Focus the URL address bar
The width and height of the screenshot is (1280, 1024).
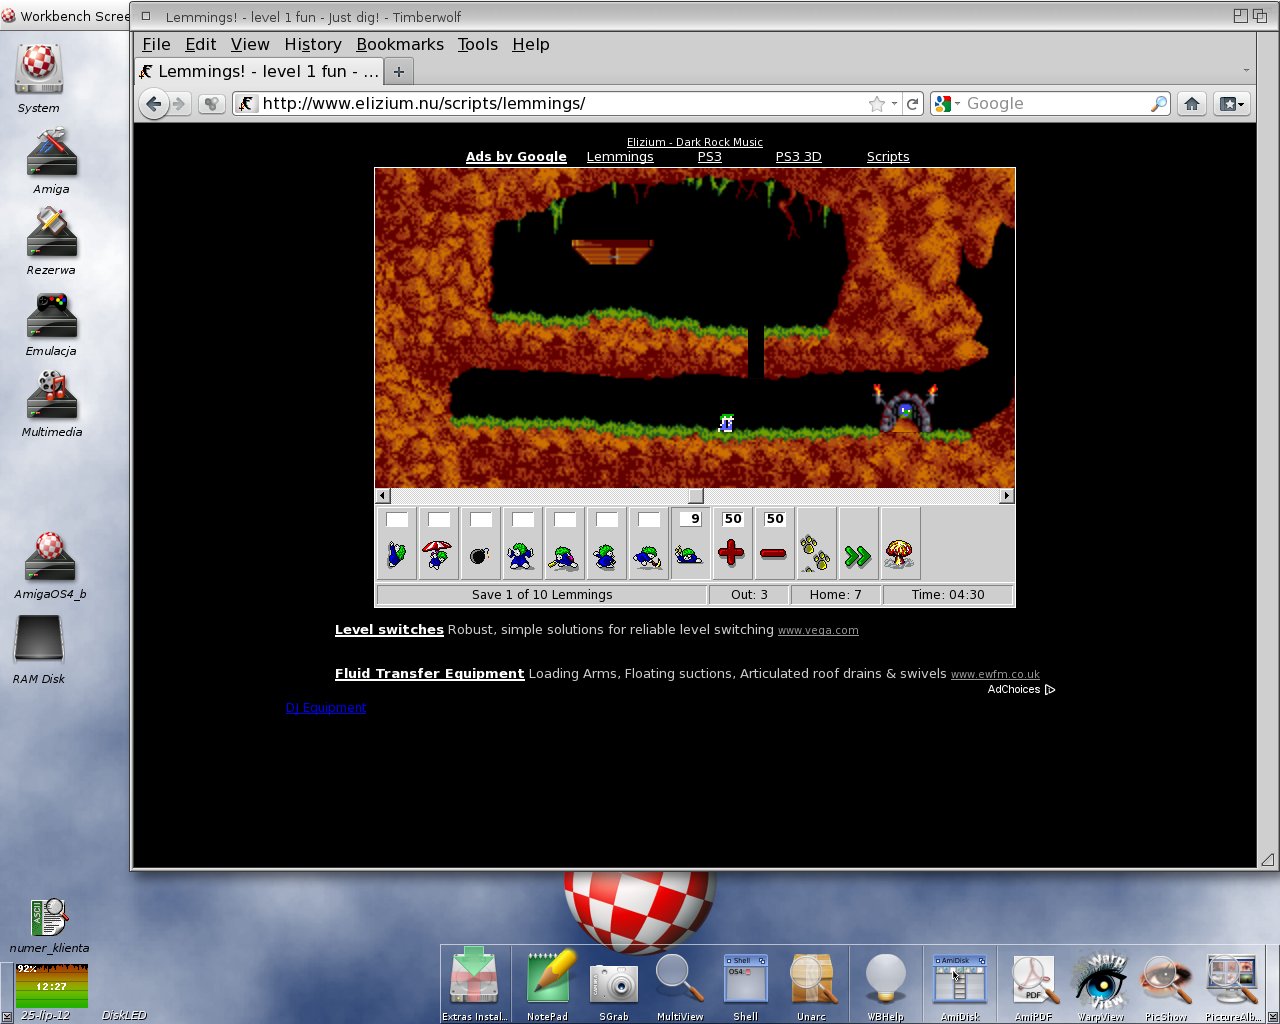tap(560, 104)
